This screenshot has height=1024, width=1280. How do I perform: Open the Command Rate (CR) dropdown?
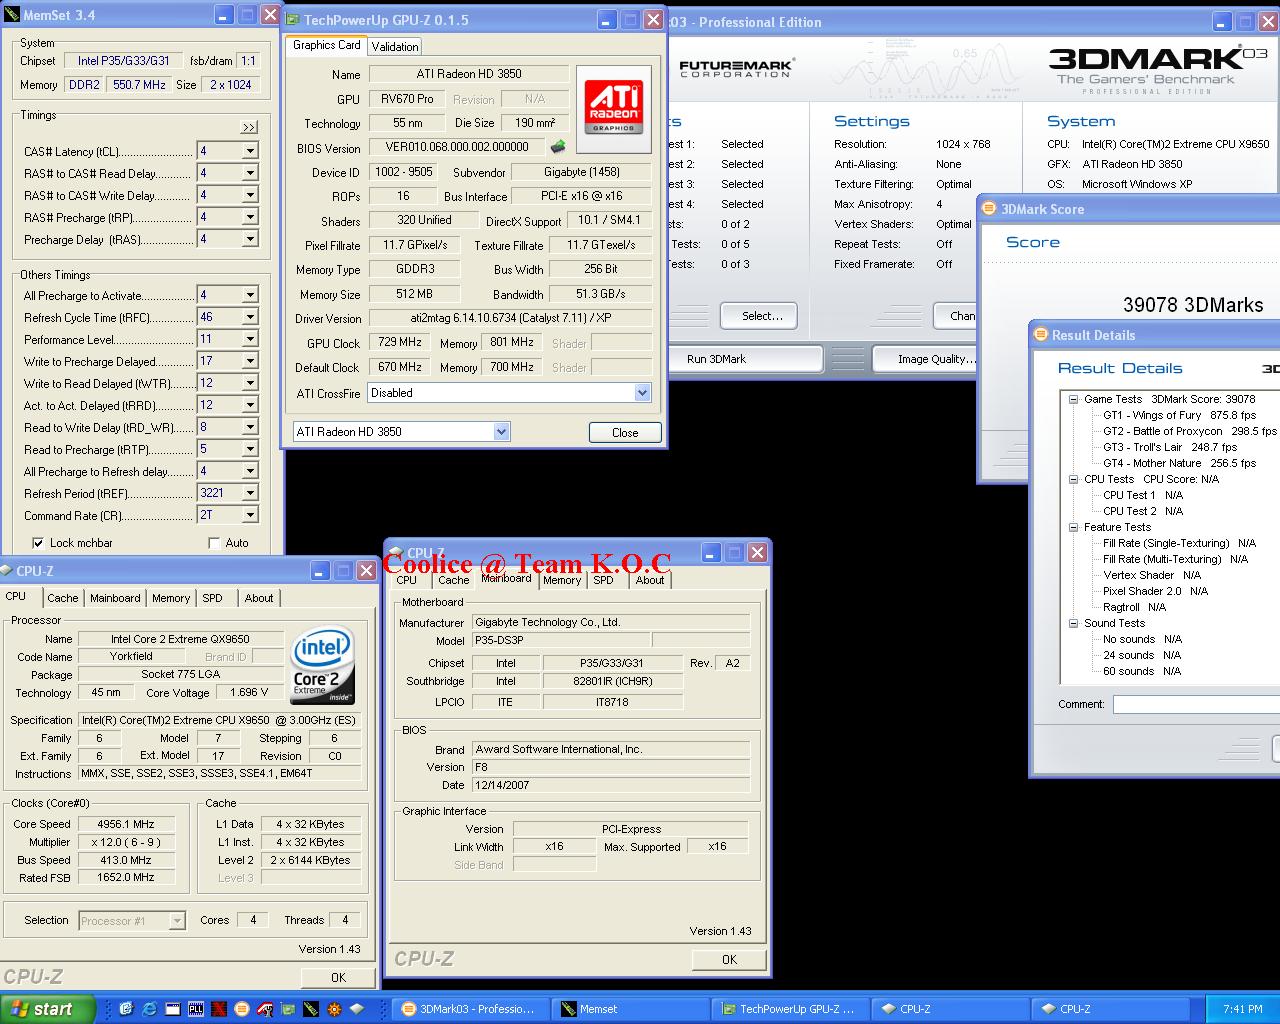click(250, 515)
